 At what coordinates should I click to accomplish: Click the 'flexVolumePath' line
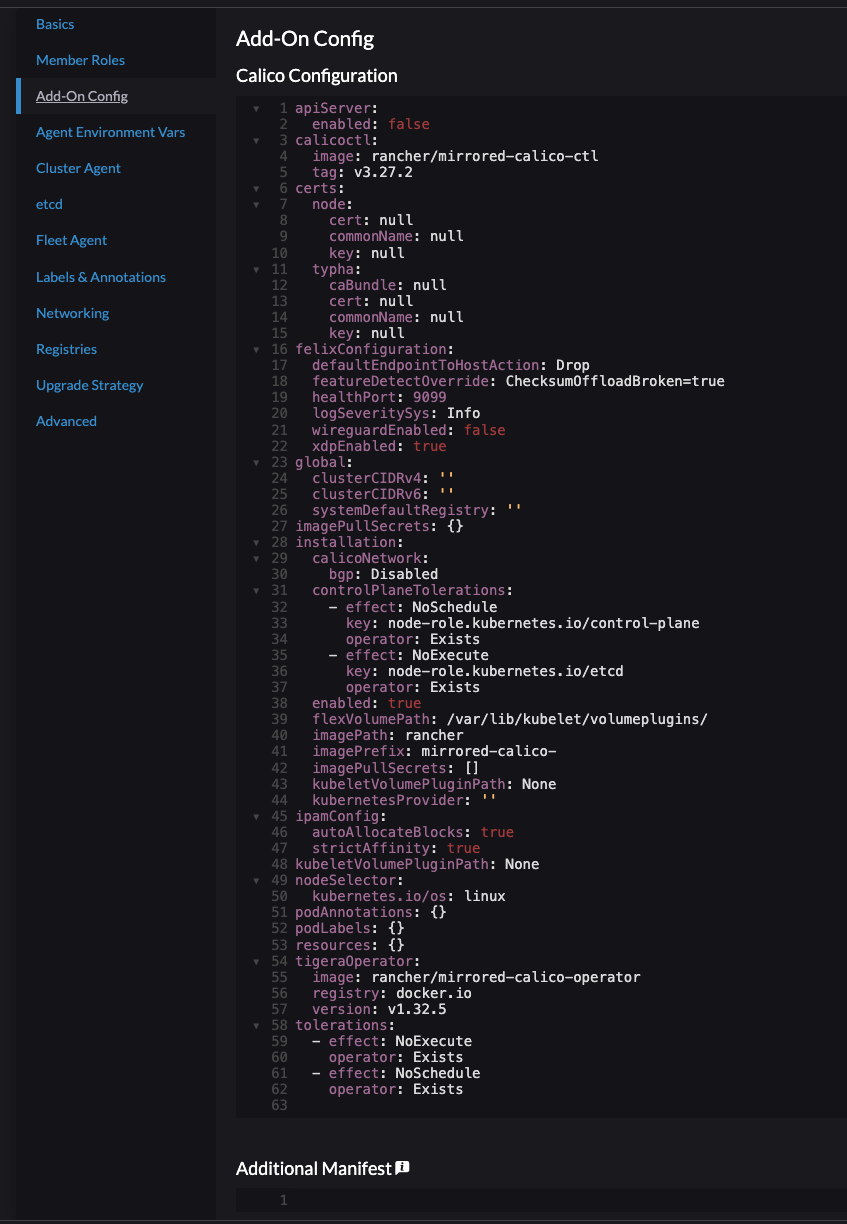[x=510, y=719]
